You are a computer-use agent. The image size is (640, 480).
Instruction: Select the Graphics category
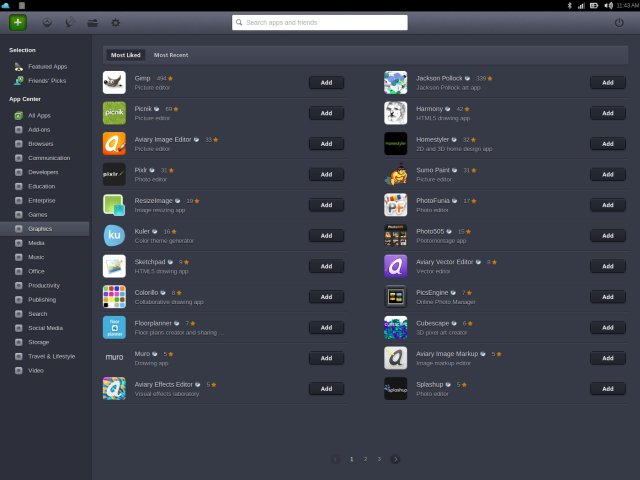click(x=45, y=229)
